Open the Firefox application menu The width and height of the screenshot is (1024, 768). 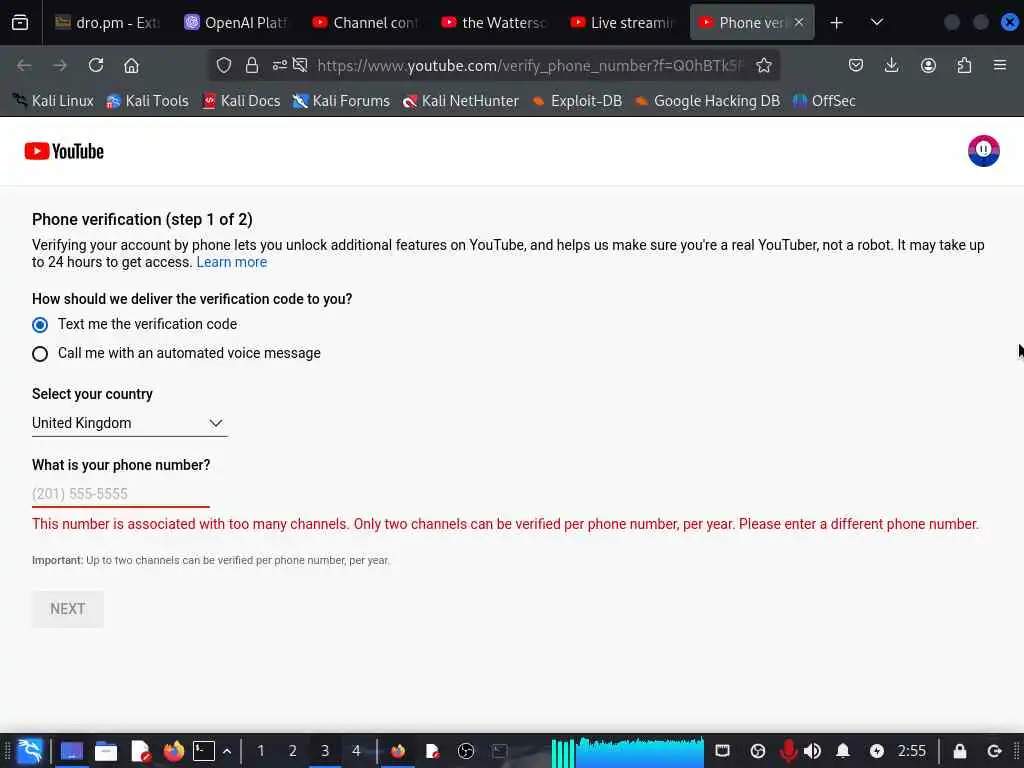tap(1000, 65)
